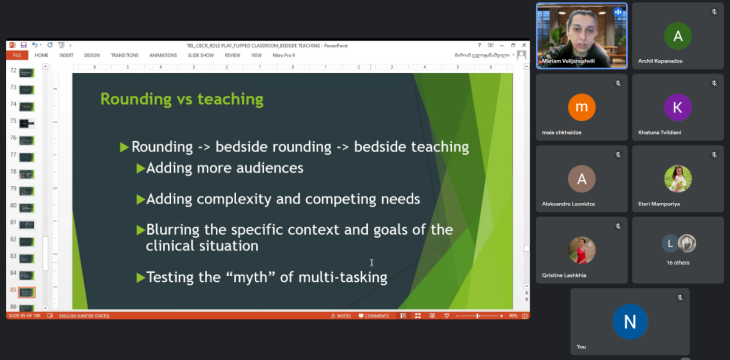Switch to Reading View icon in status bar
The image size is (730, 360).
point(432,316)
